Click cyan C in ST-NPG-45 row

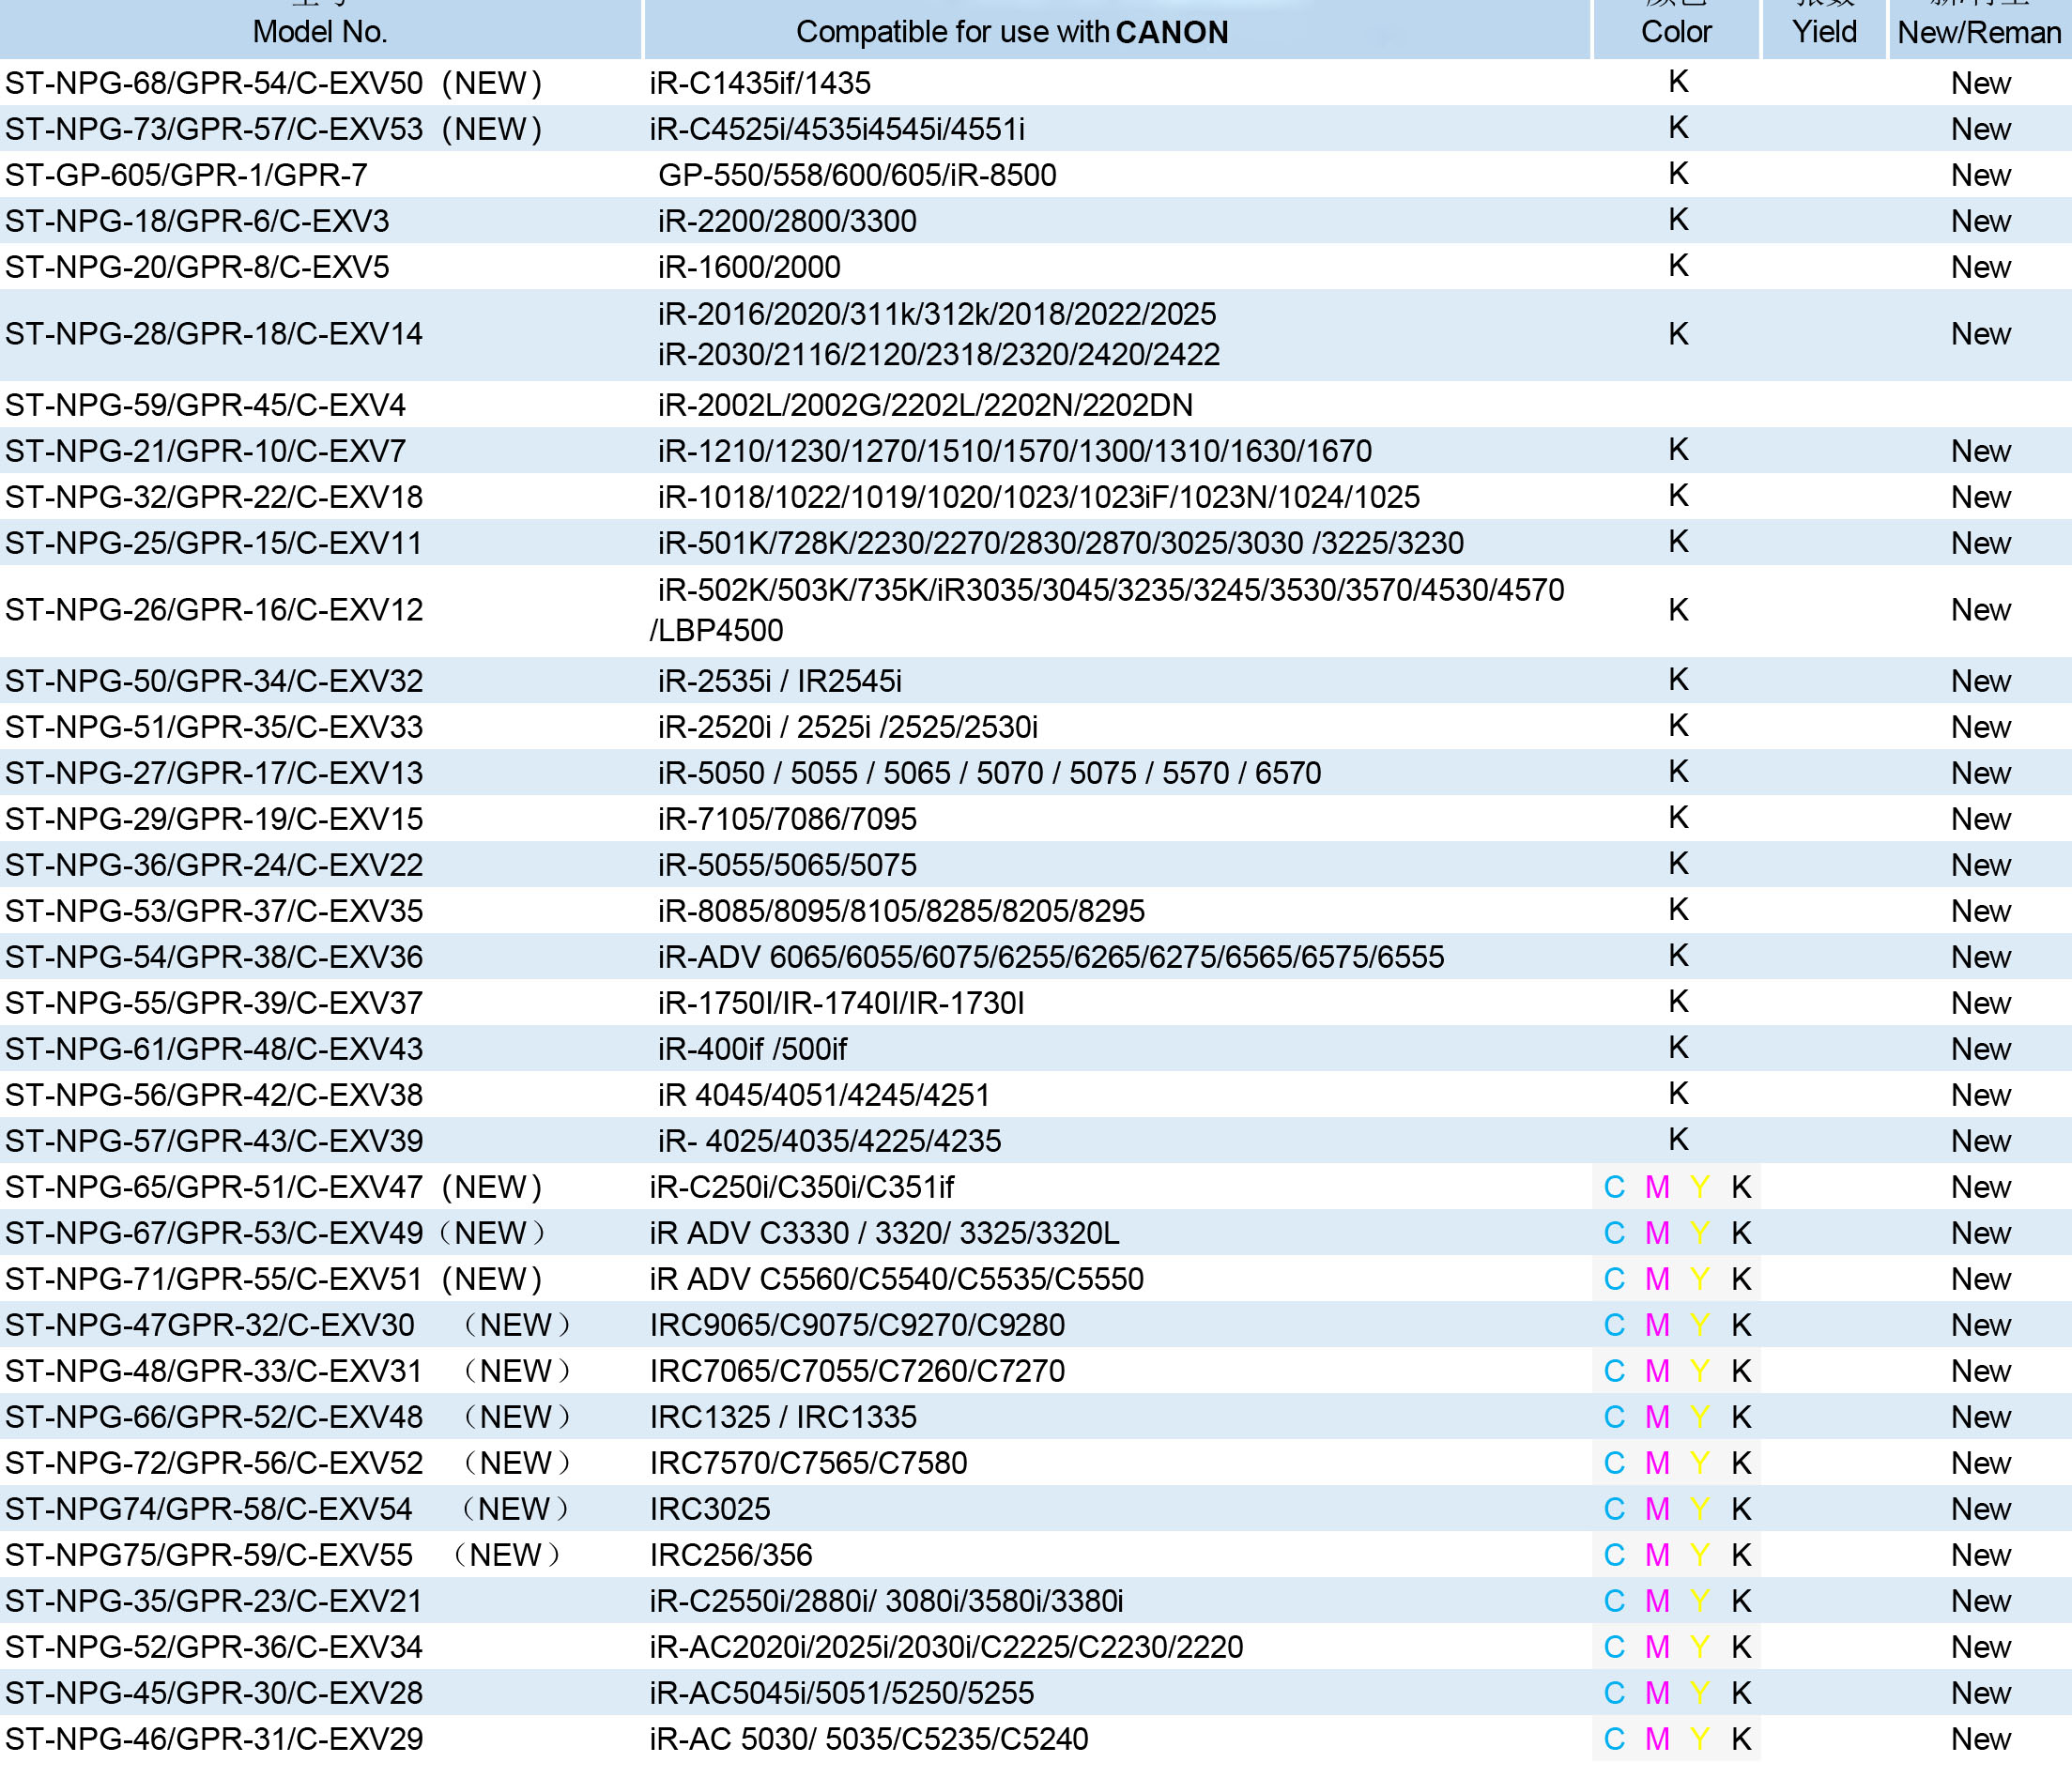point(1613,1693)
